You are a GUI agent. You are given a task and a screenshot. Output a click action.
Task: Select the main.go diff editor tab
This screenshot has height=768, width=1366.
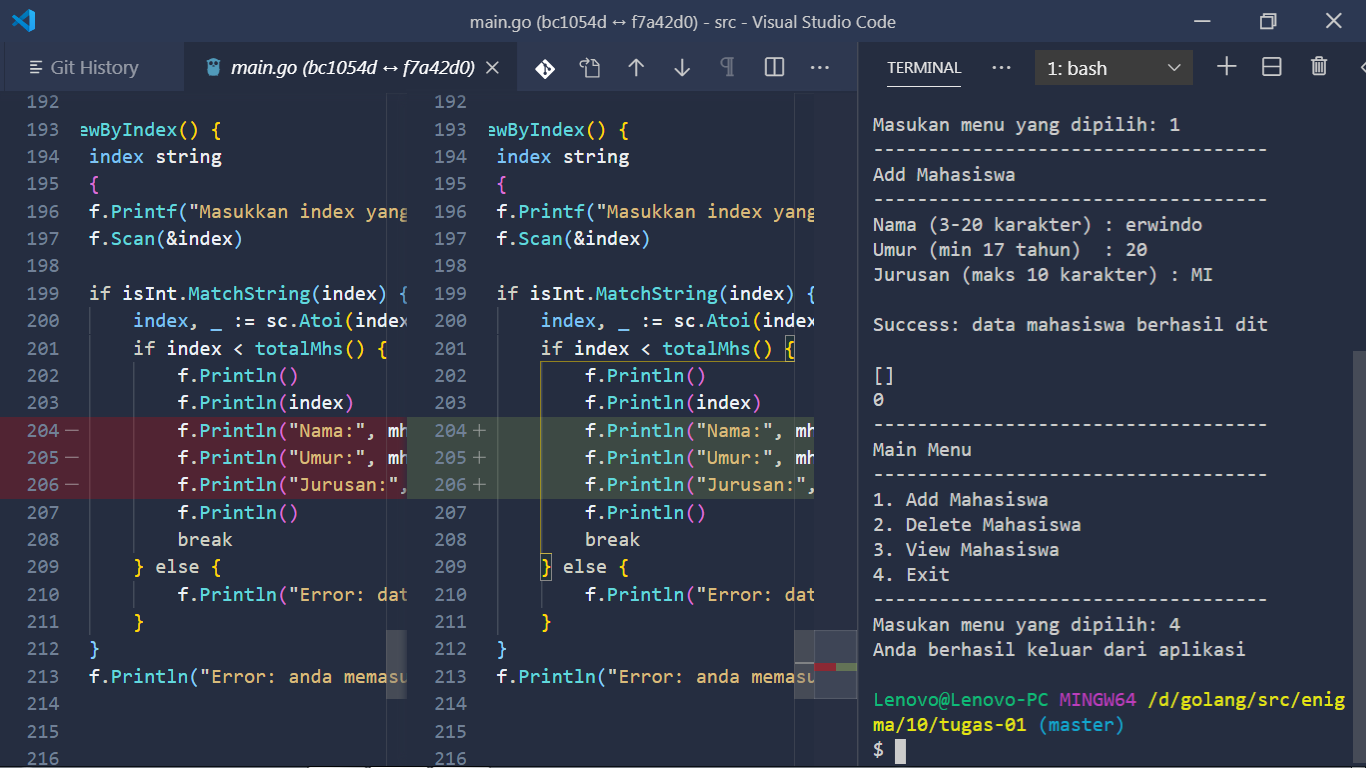(x=352, y=68)
